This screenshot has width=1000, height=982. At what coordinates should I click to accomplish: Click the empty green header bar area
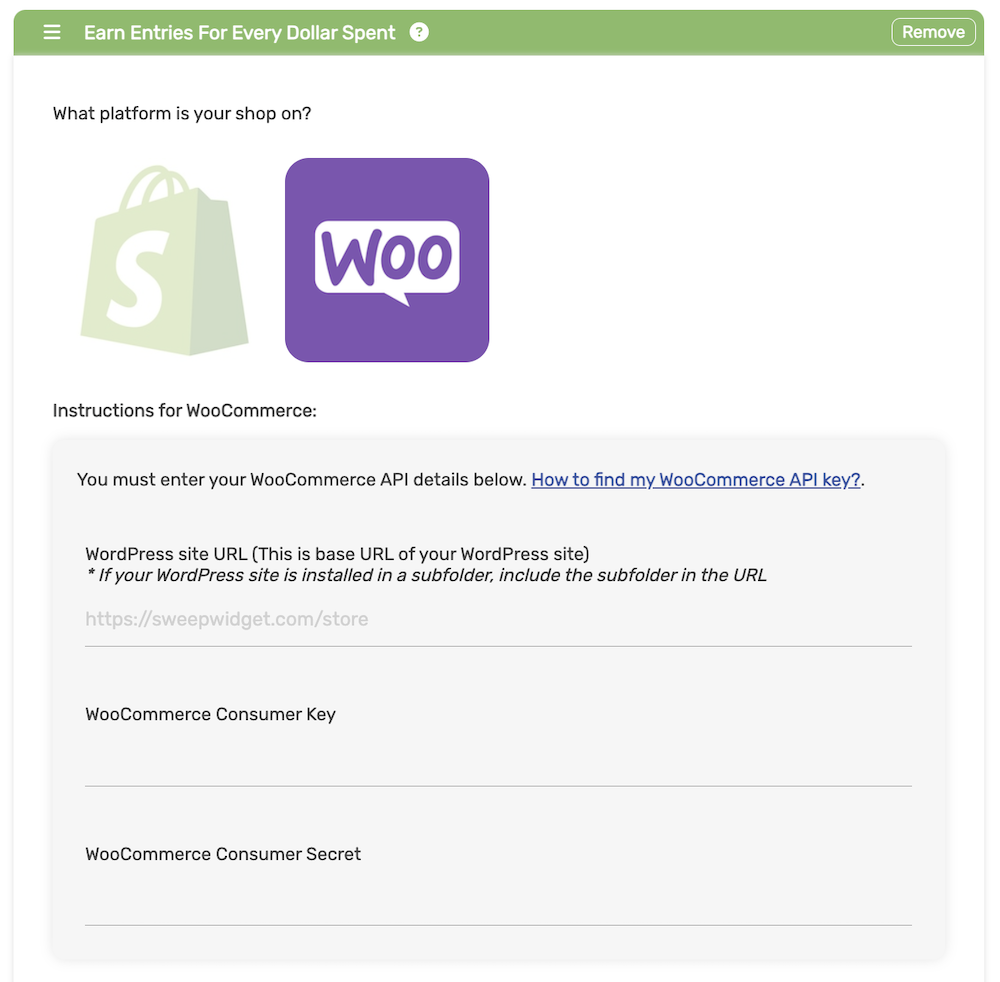click(x=657, y=32)
